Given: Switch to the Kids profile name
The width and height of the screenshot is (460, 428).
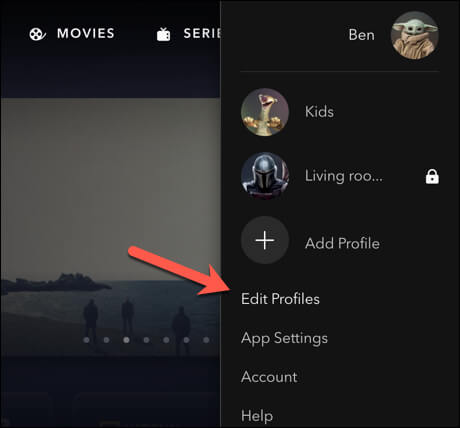Looking at the screenshot, I should coord(319,112).
